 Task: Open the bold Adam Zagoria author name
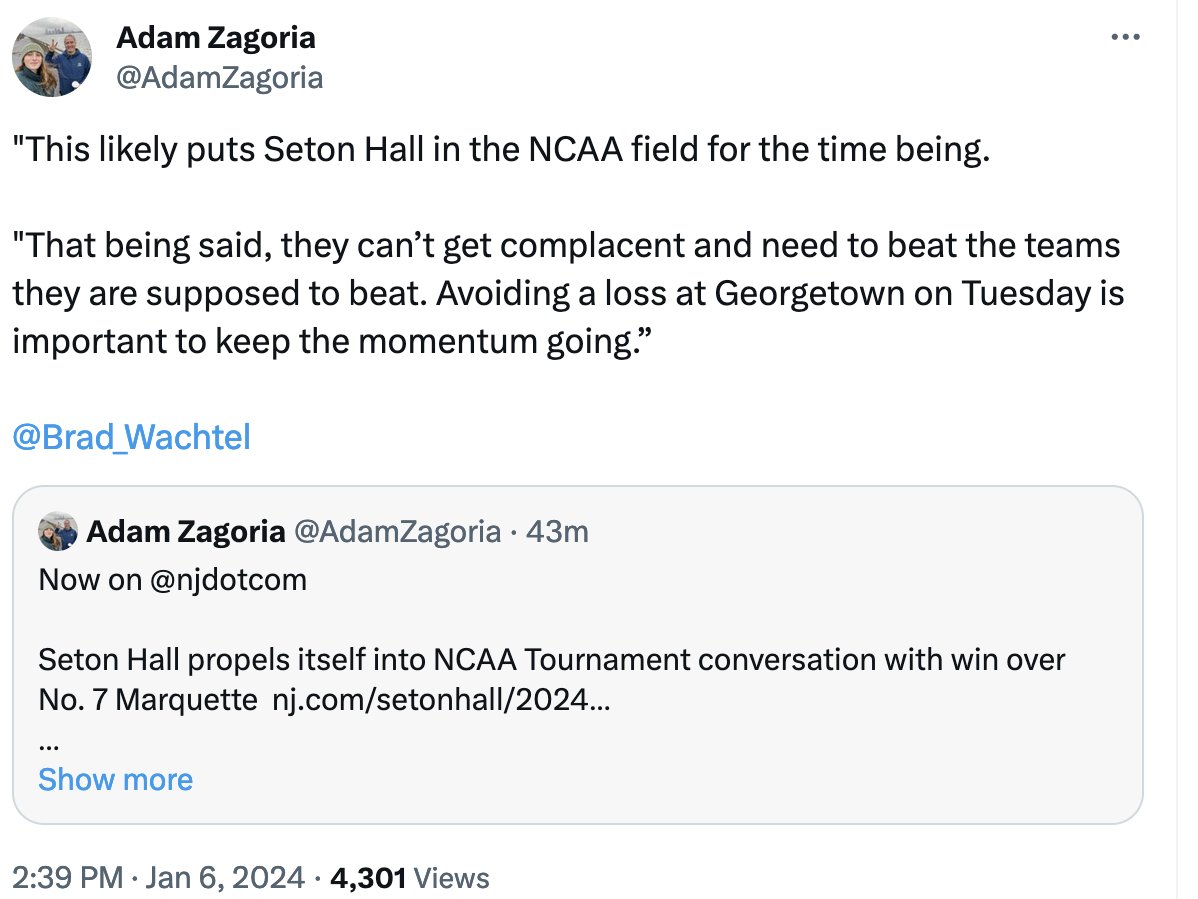click(x=216, y=38)
